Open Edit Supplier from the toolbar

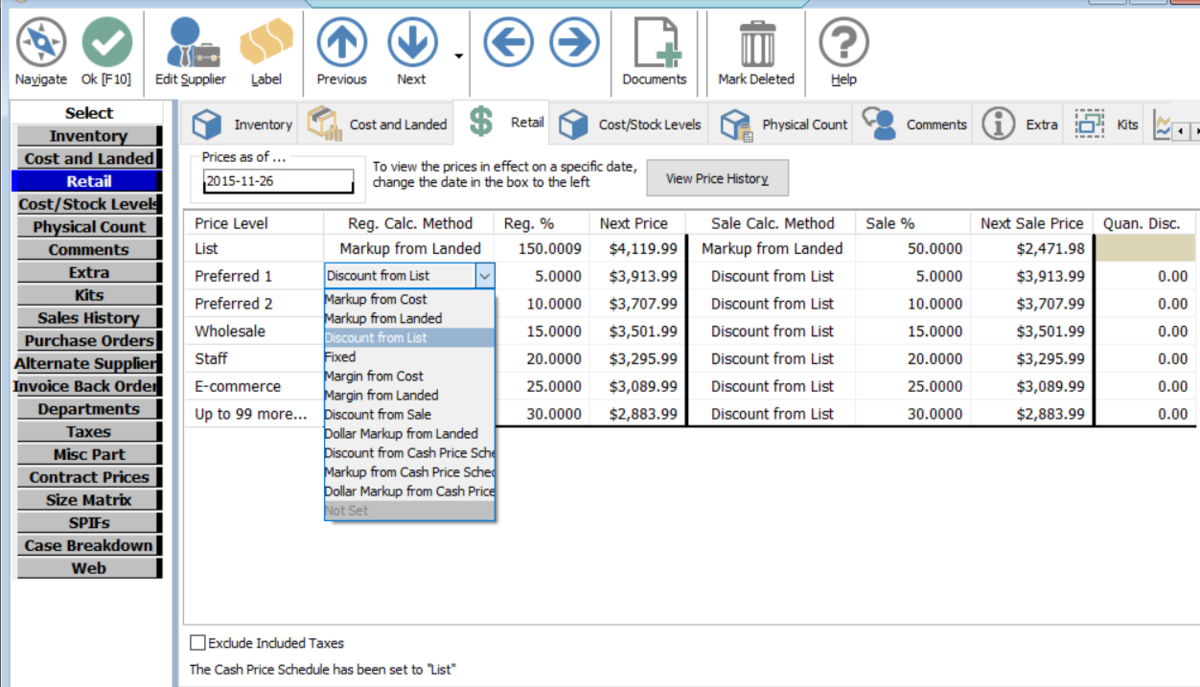coord(190,43)
